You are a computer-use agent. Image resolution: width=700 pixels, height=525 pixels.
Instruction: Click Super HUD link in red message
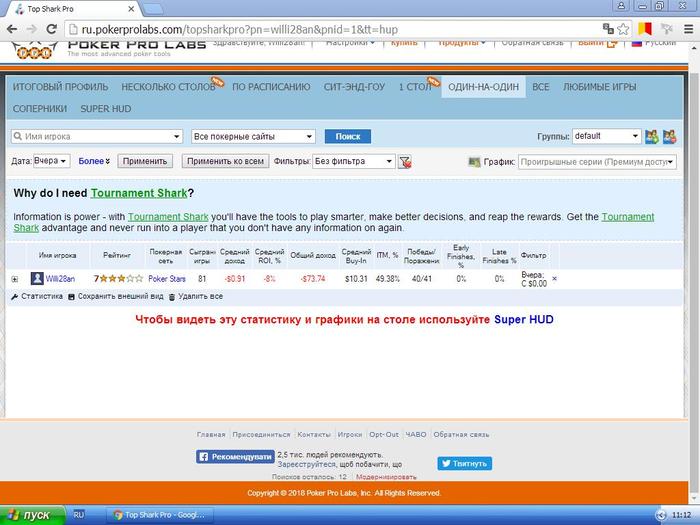pos(524,320)
